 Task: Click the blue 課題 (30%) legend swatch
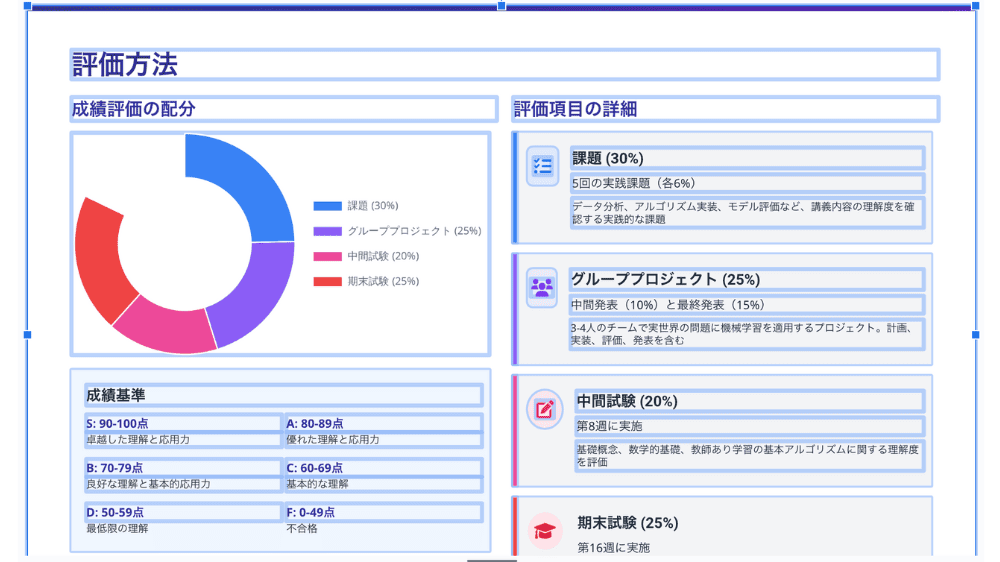[328, 206]
